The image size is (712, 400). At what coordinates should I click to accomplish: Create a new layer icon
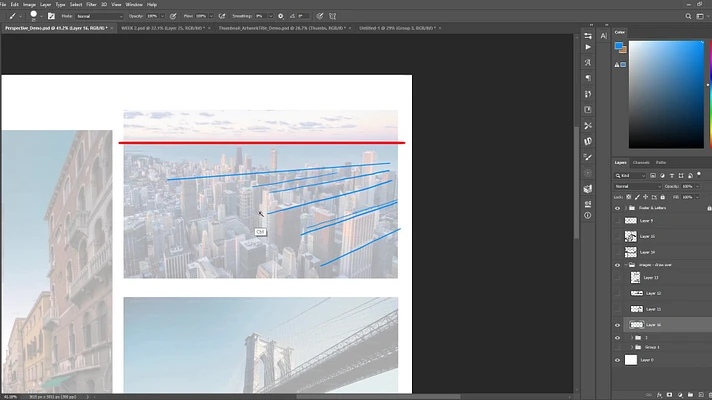click(701, 395)
